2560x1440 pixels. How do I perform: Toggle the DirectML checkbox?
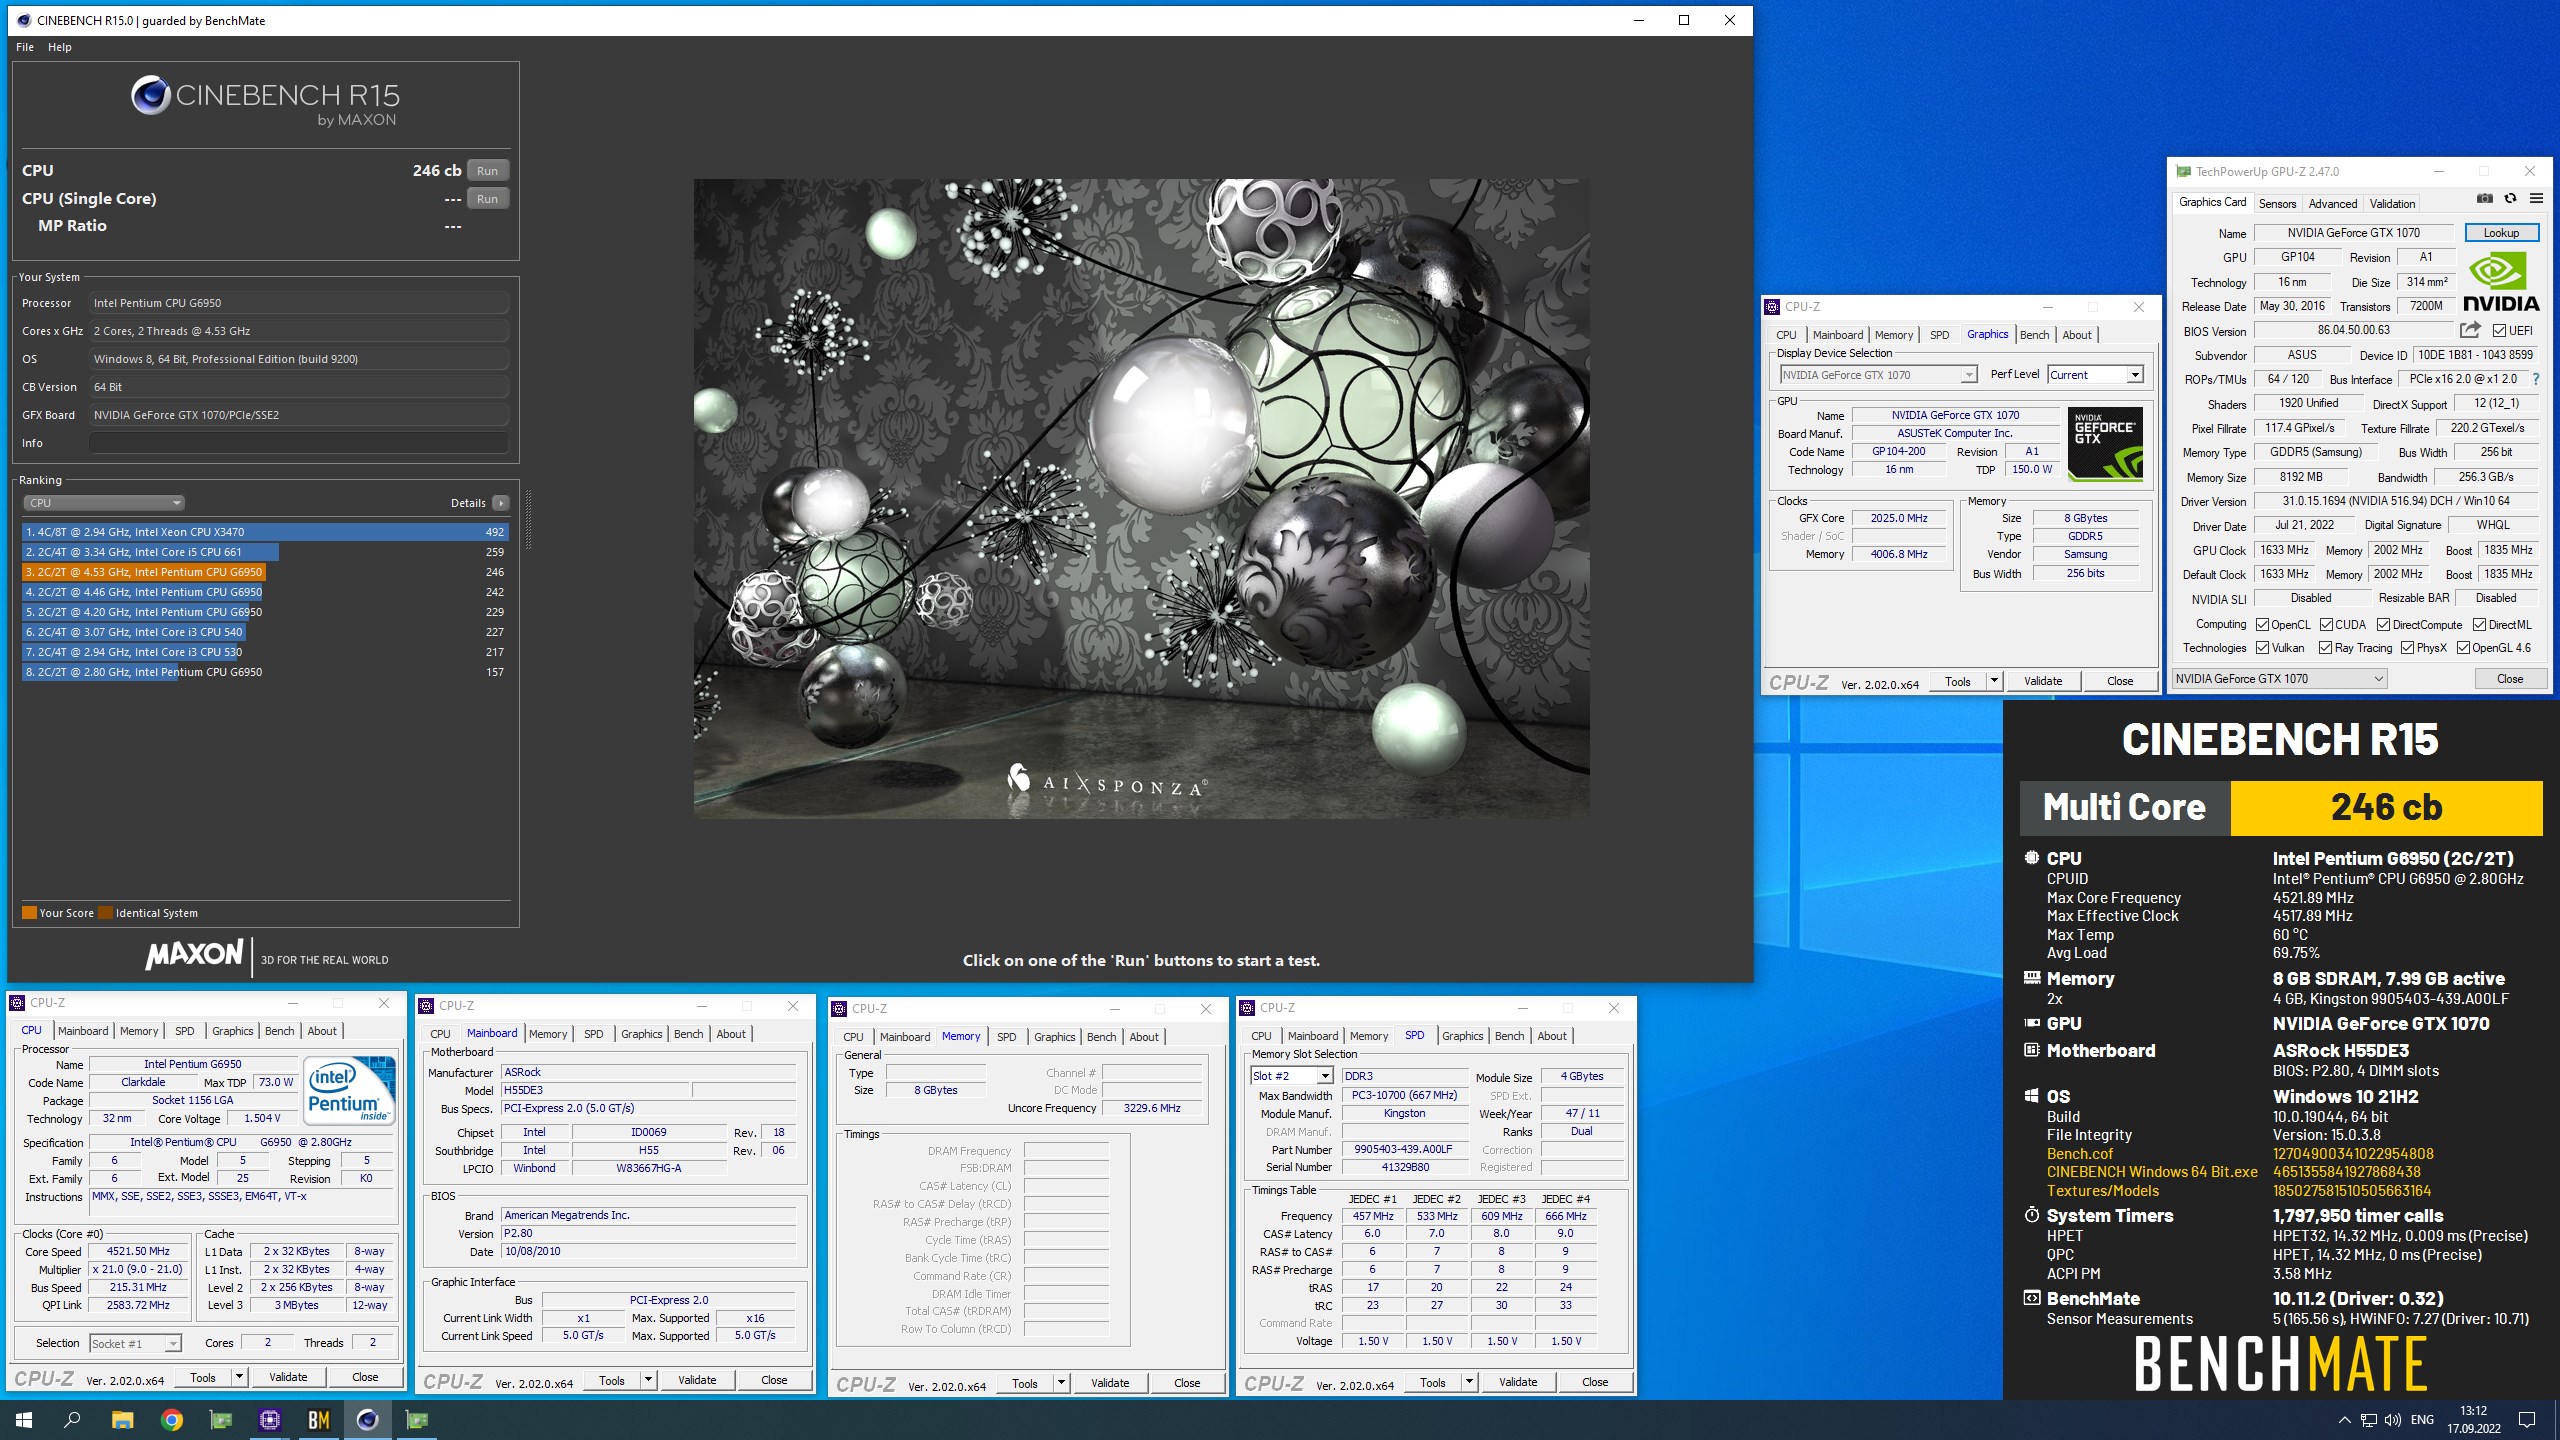(2479, 625)
